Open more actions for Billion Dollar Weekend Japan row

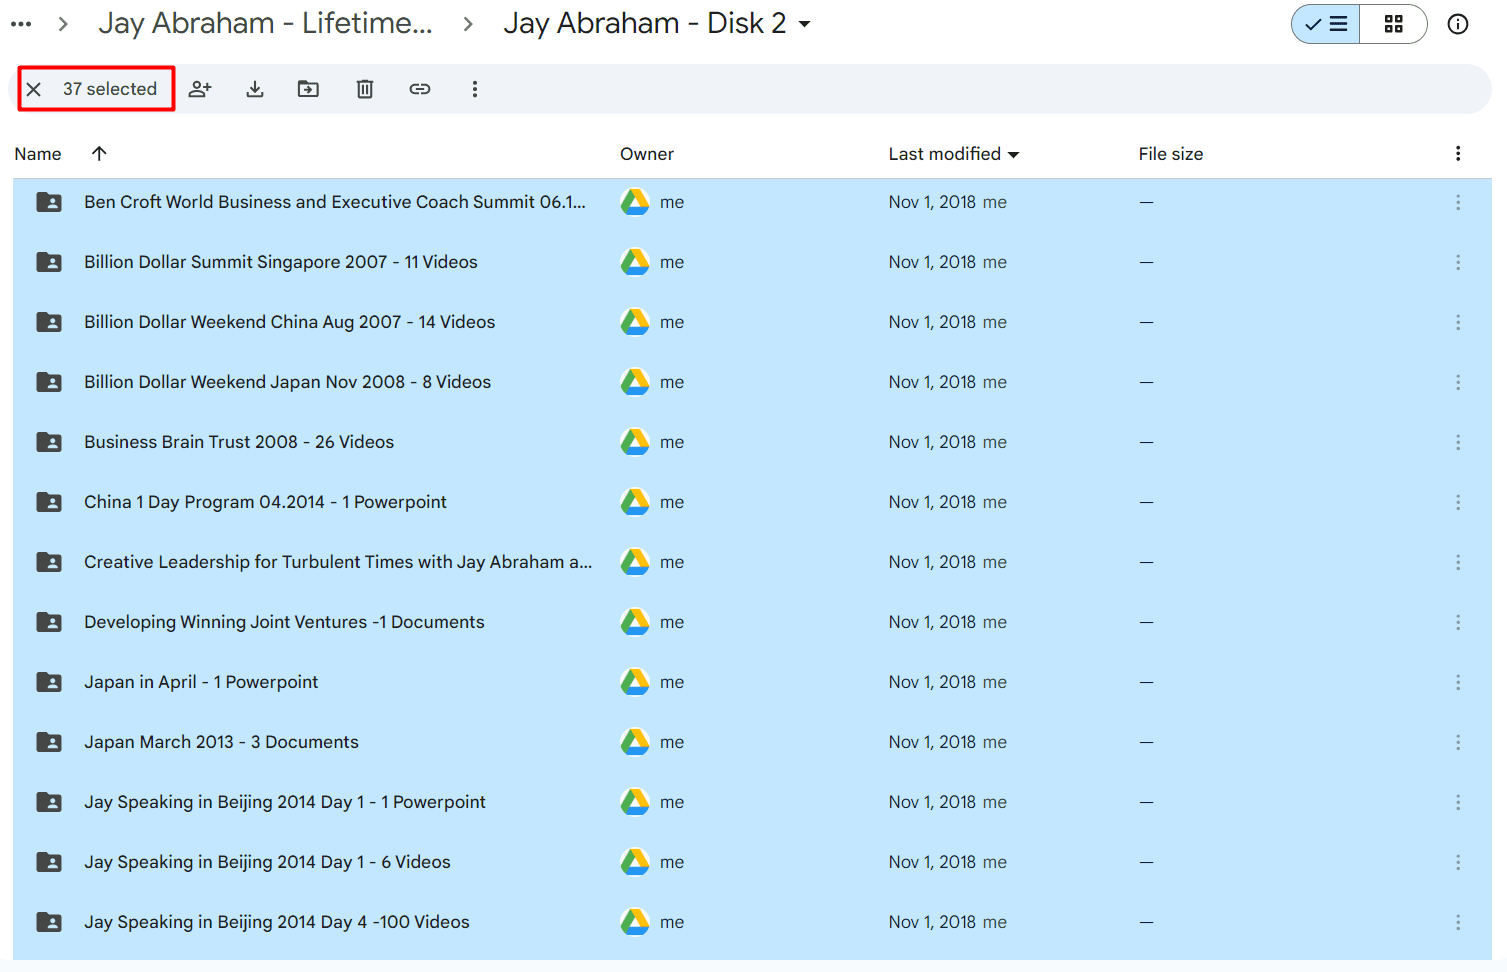coord(1458,382)
